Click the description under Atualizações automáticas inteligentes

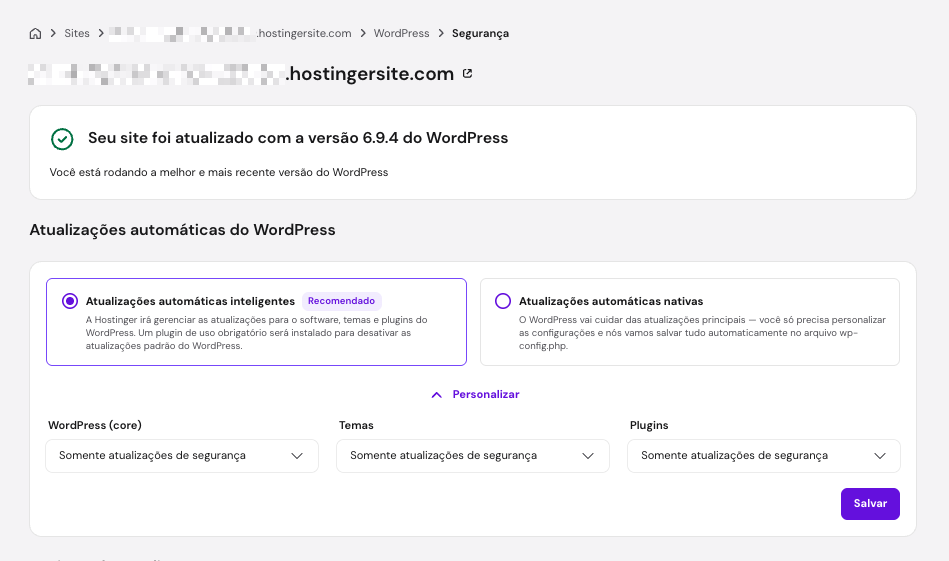(257, 333)
